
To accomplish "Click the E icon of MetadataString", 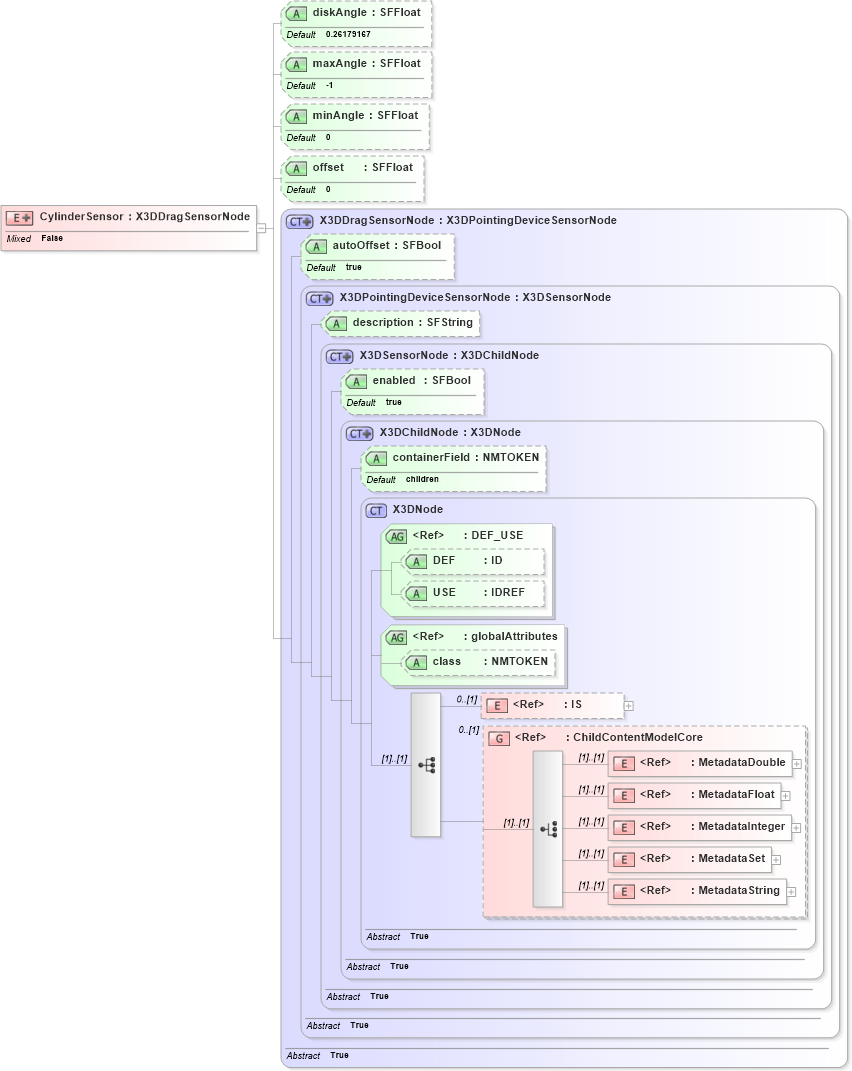I will (624, 892).
